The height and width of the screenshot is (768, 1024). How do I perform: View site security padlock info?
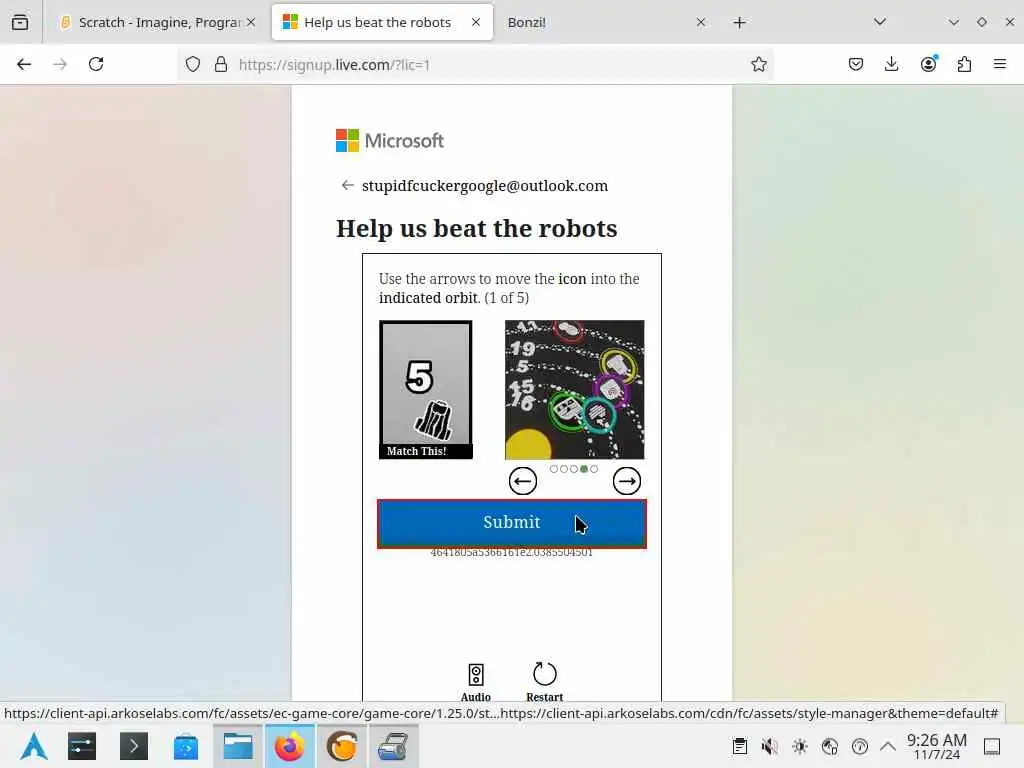[x=221, y=64]
